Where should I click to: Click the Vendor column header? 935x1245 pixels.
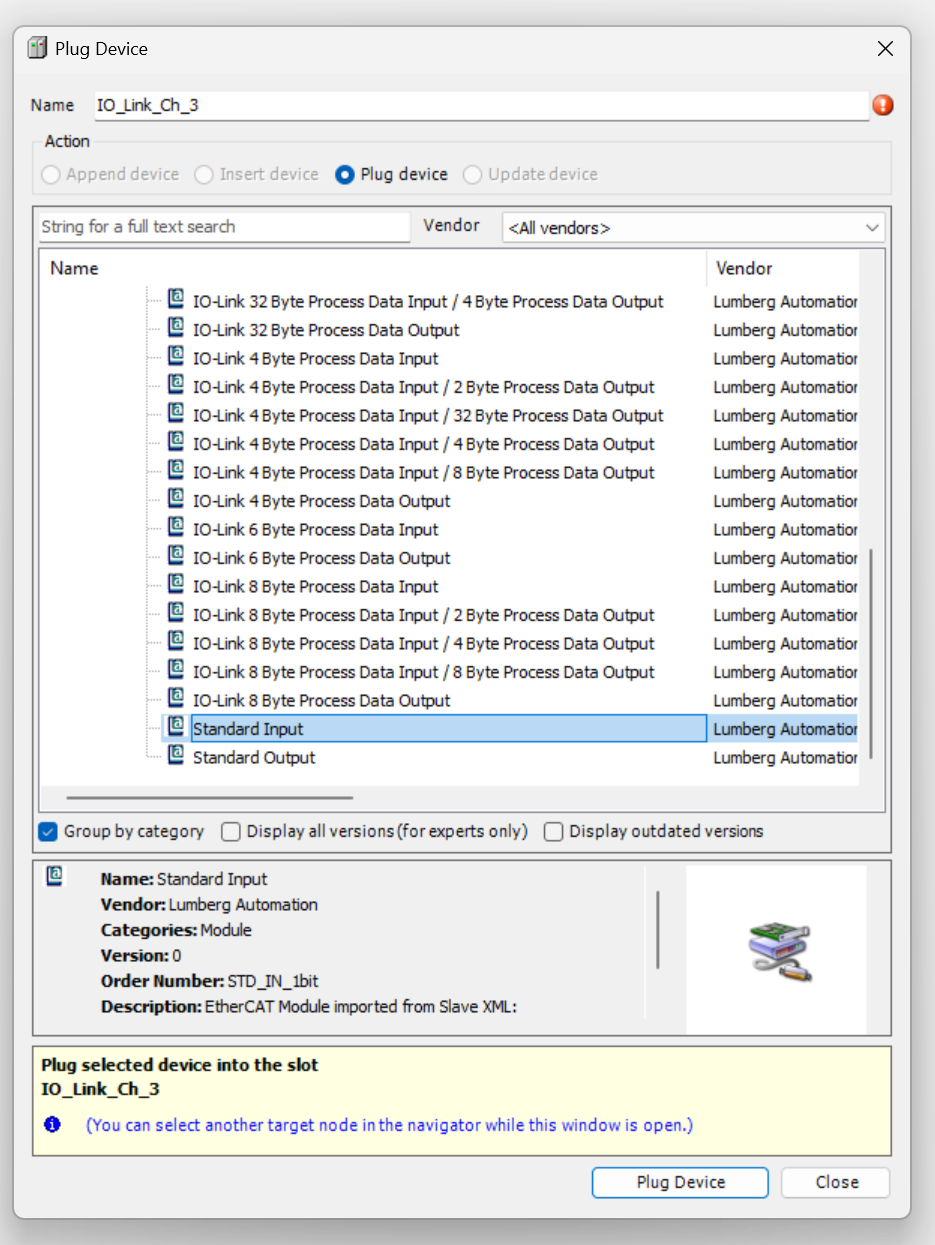[x=783, y=268]
